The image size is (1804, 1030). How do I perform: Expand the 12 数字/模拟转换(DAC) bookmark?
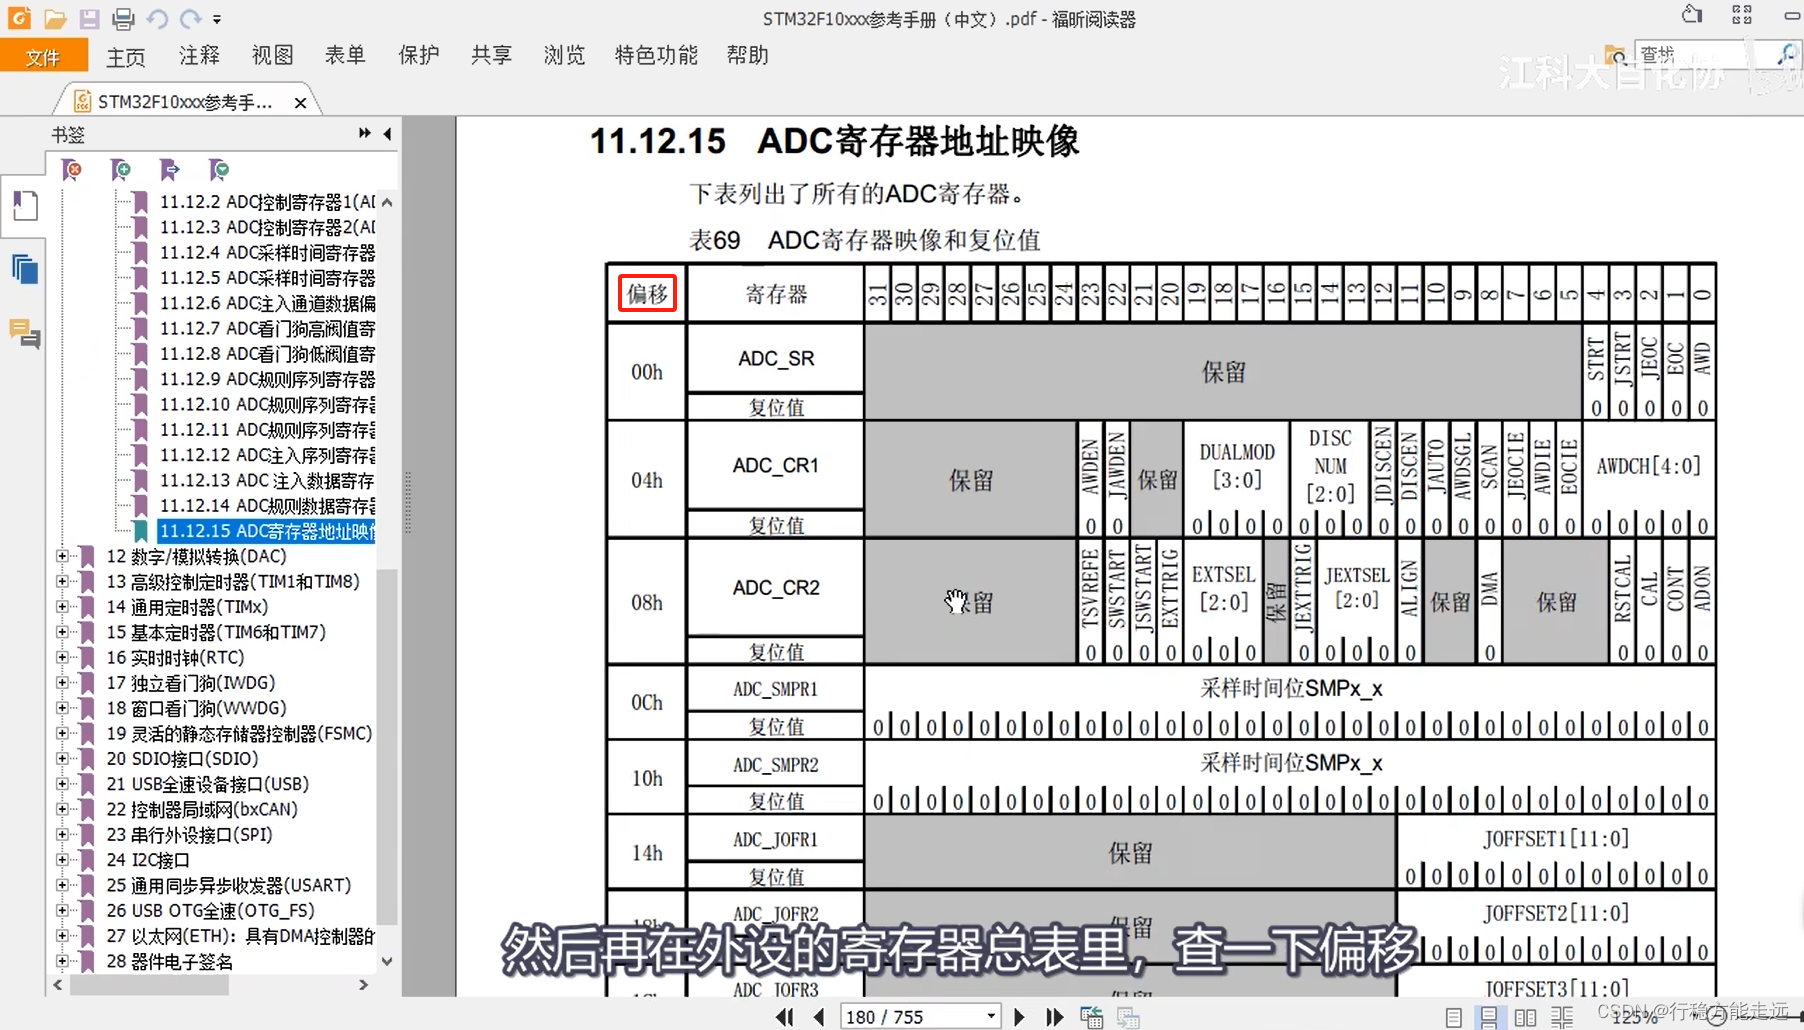62,556
